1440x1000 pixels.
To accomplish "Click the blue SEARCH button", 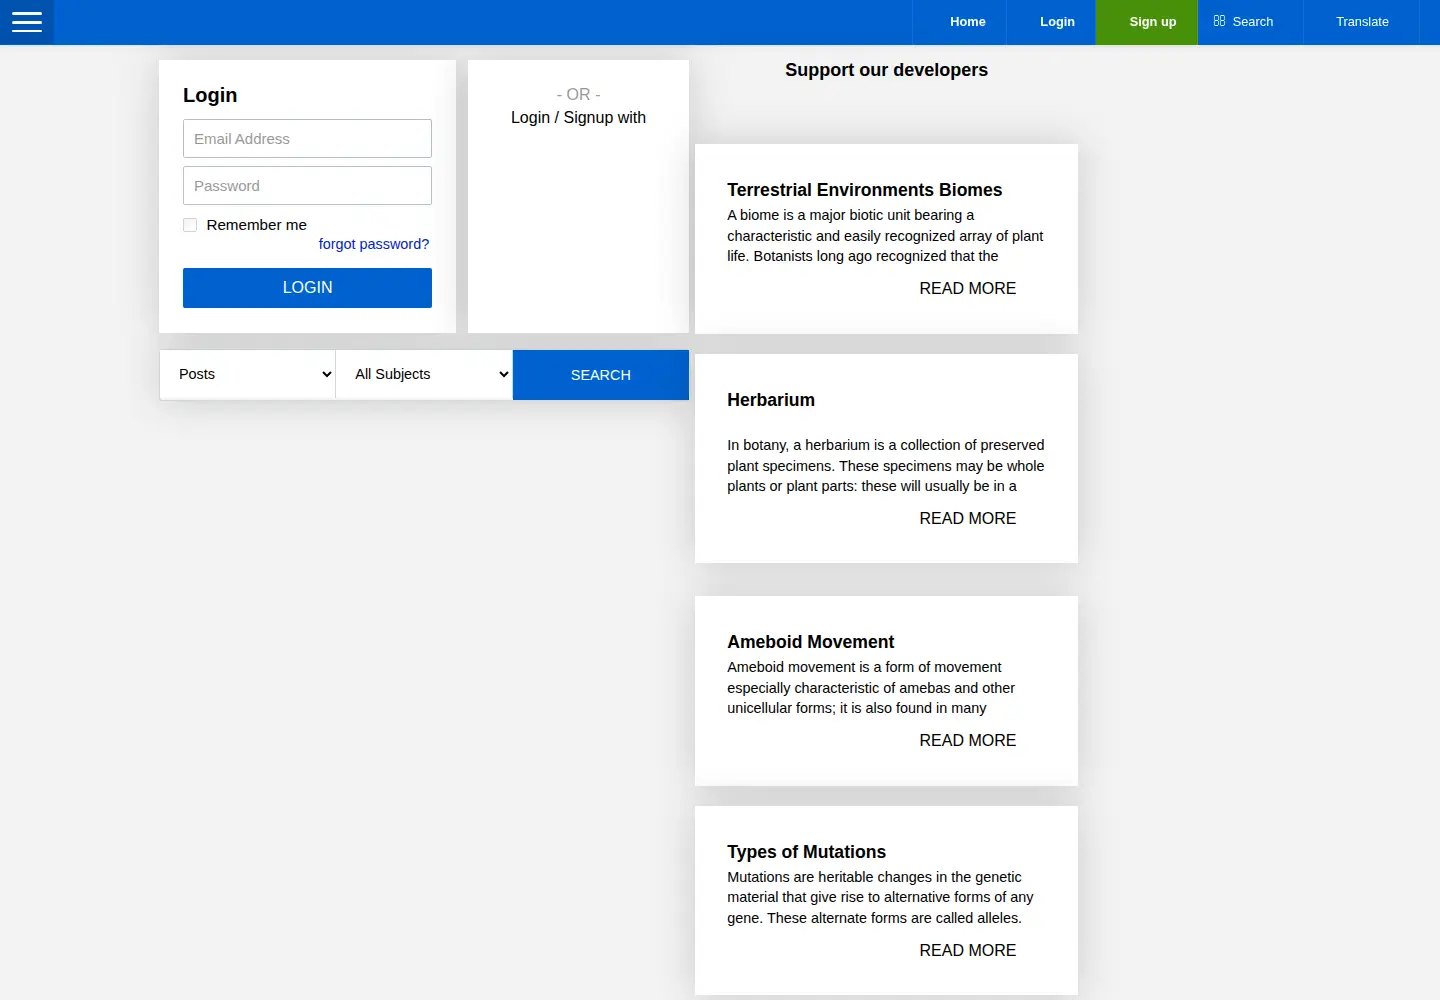I will (x=601, y=375).
